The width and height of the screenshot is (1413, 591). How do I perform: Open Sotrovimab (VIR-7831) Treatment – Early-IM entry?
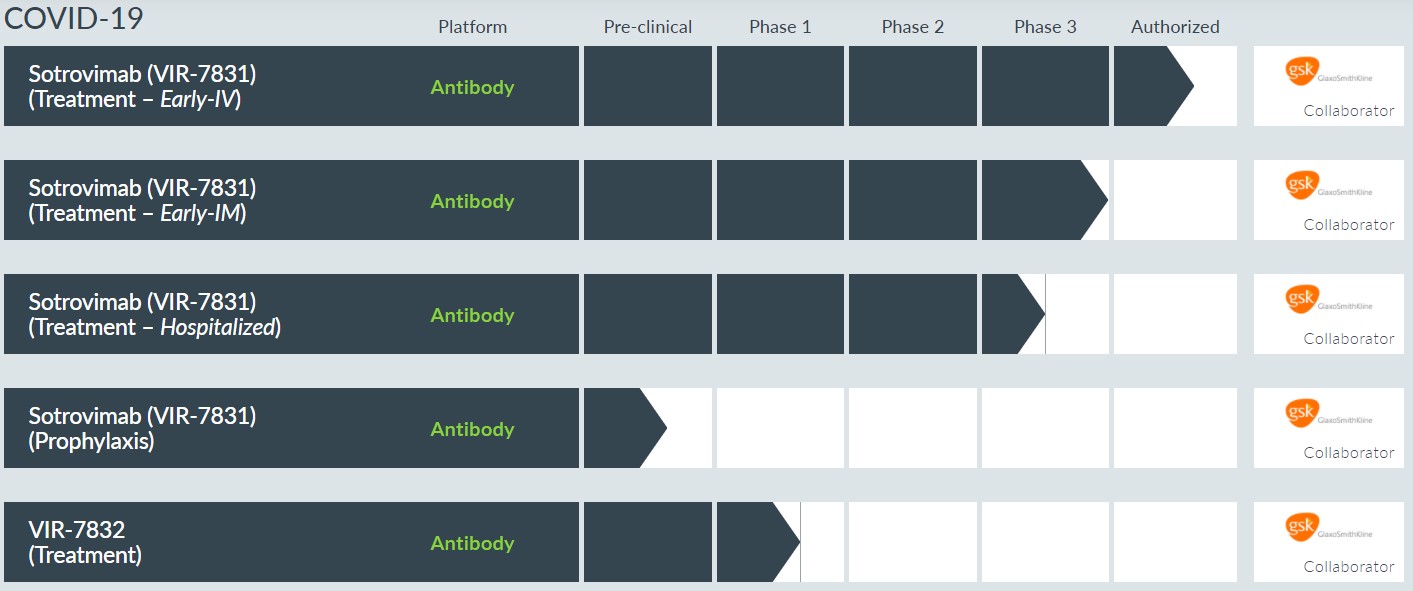142,201
